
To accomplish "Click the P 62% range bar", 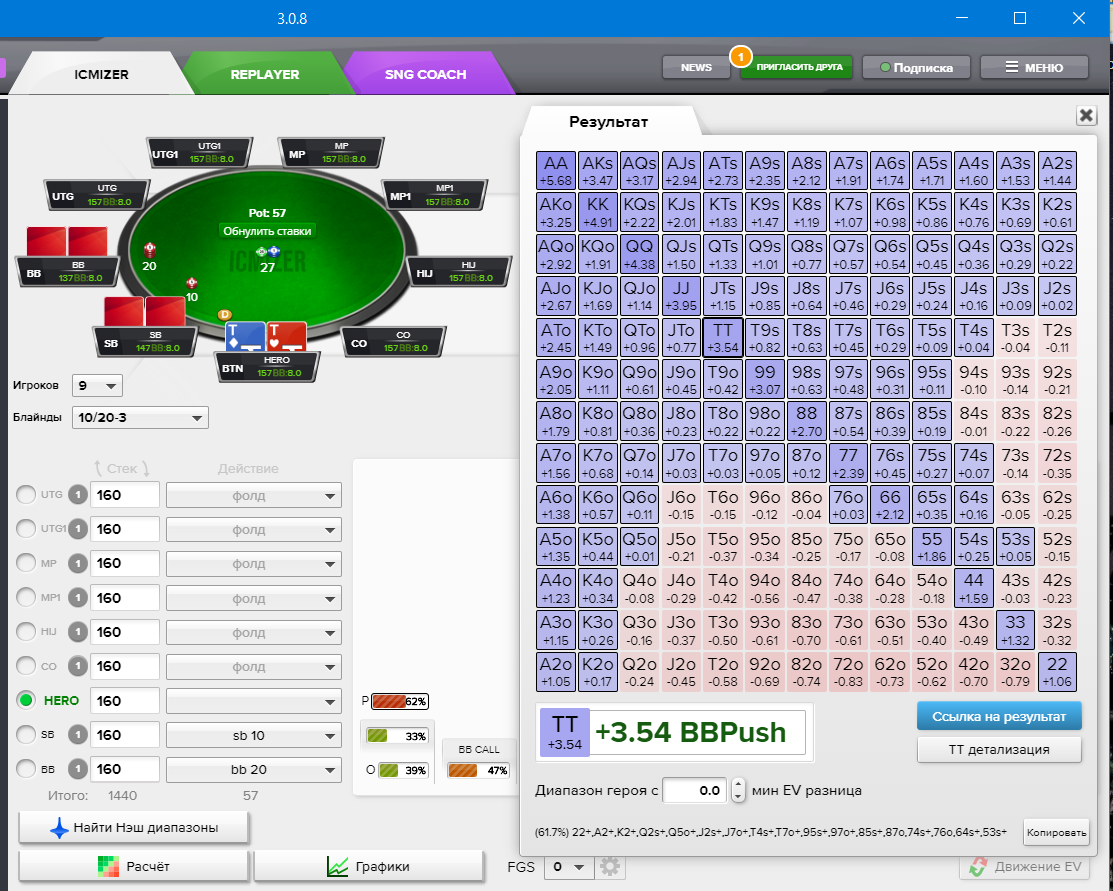I will click(400, 701).
